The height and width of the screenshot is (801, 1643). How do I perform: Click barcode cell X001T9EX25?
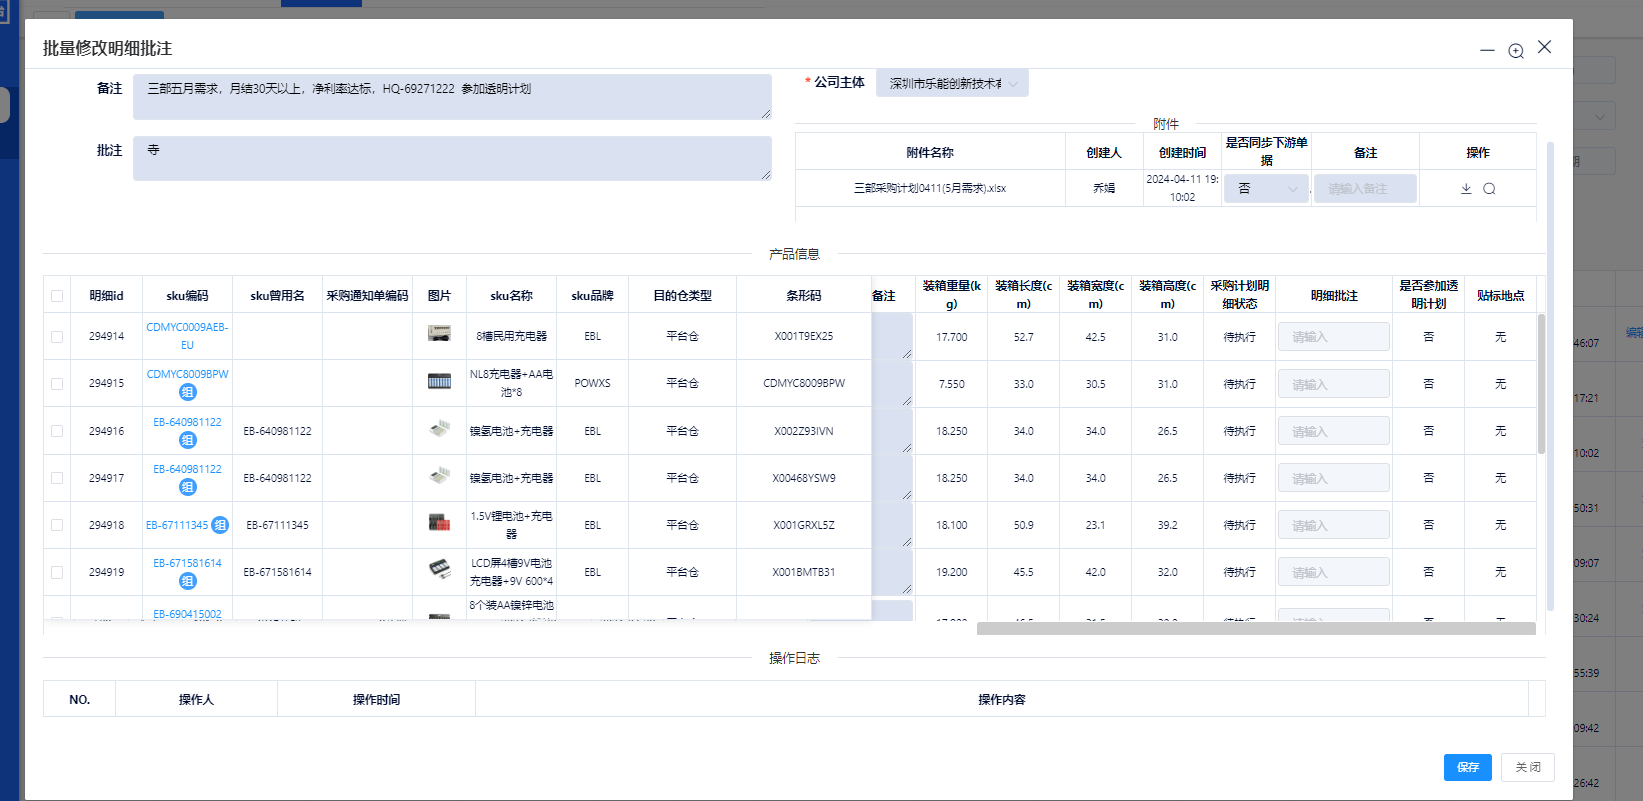(x=804, y=337)
